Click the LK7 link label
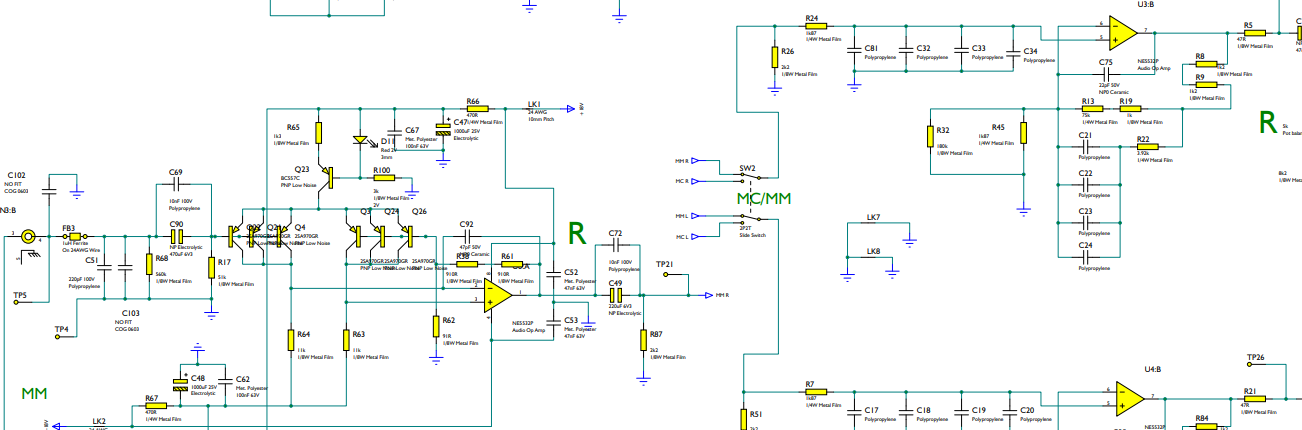Screen dimensions: 1302x430 click(873, 217)
